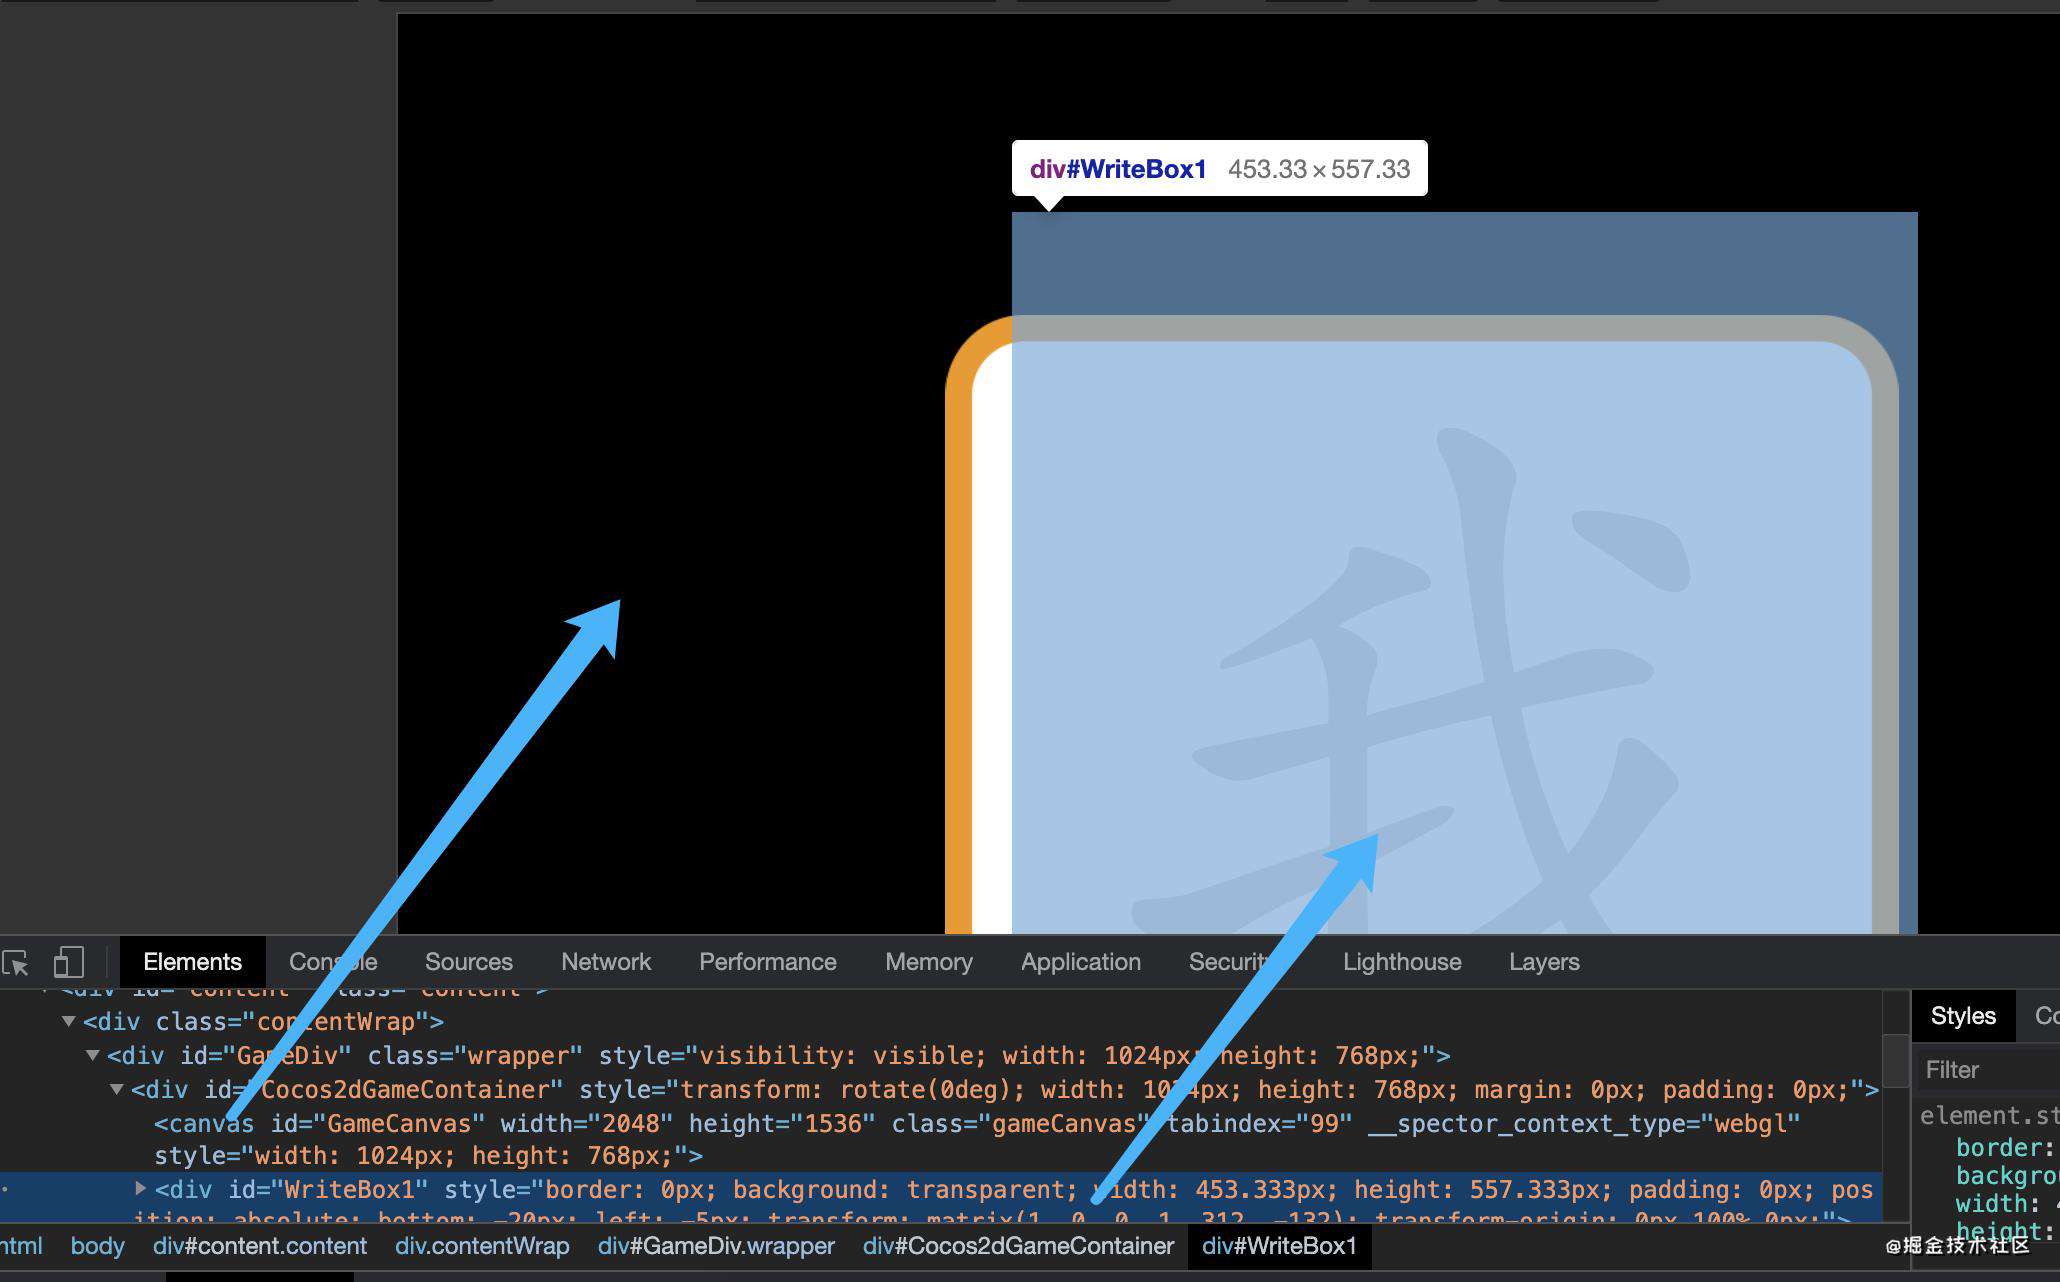Click the div#Cocos2dGameContainer breadcrumb
The height and width of the screenshot is (1282, 2060).
(1018, 1246)
